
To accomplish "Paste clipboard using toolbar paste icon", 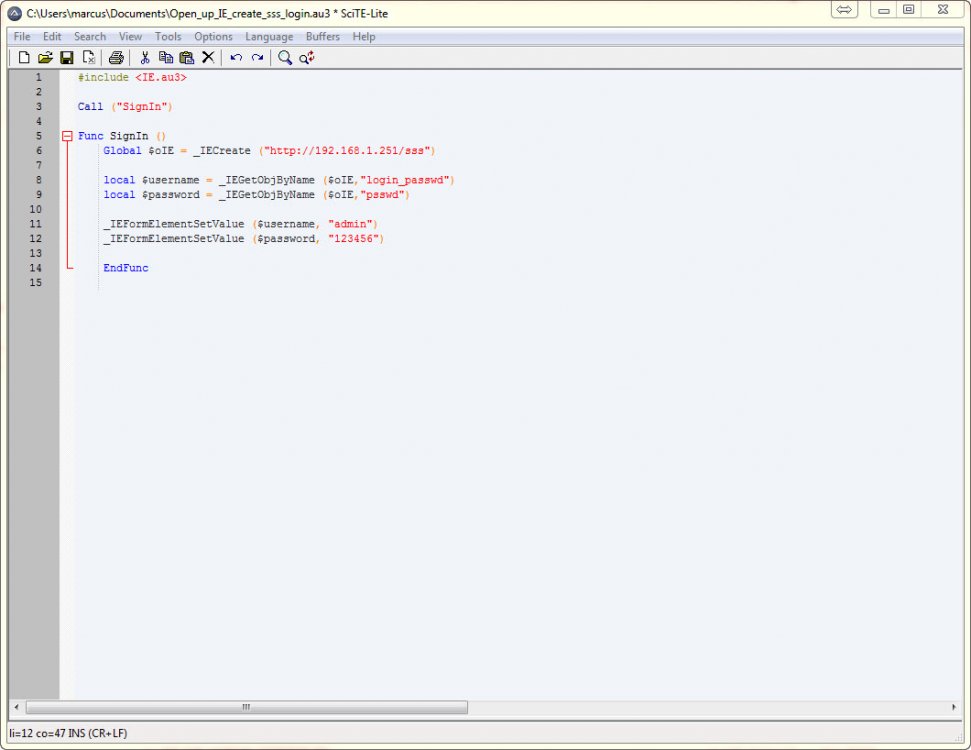I will [186, 58].
